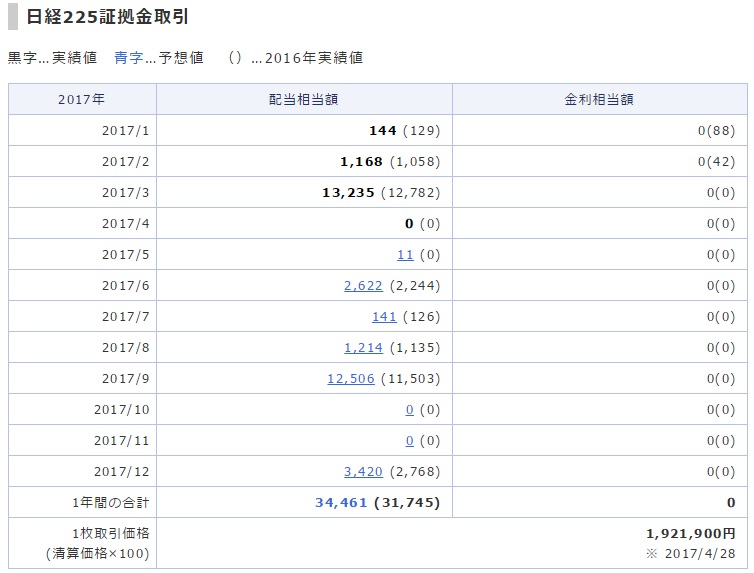Open the 2017/9 forecast link 12,506

coord(351,379)
